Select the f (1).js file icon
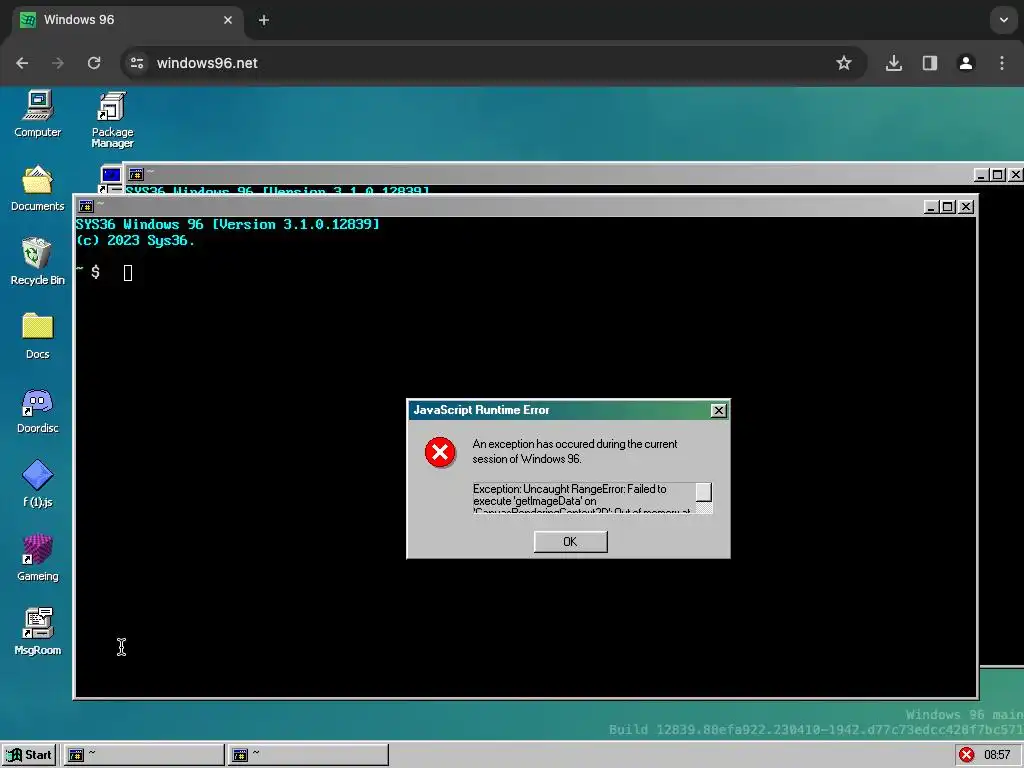 37,484
